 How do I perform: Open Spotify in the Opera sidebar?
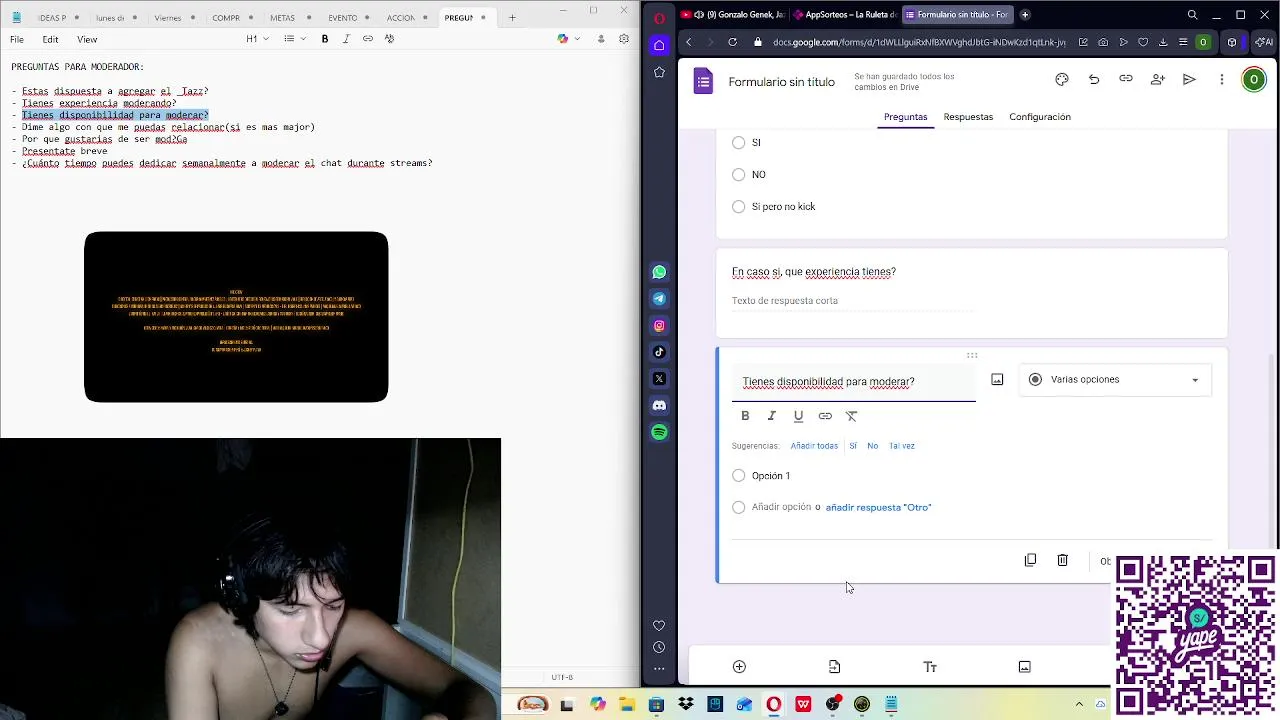pos(659,432)
